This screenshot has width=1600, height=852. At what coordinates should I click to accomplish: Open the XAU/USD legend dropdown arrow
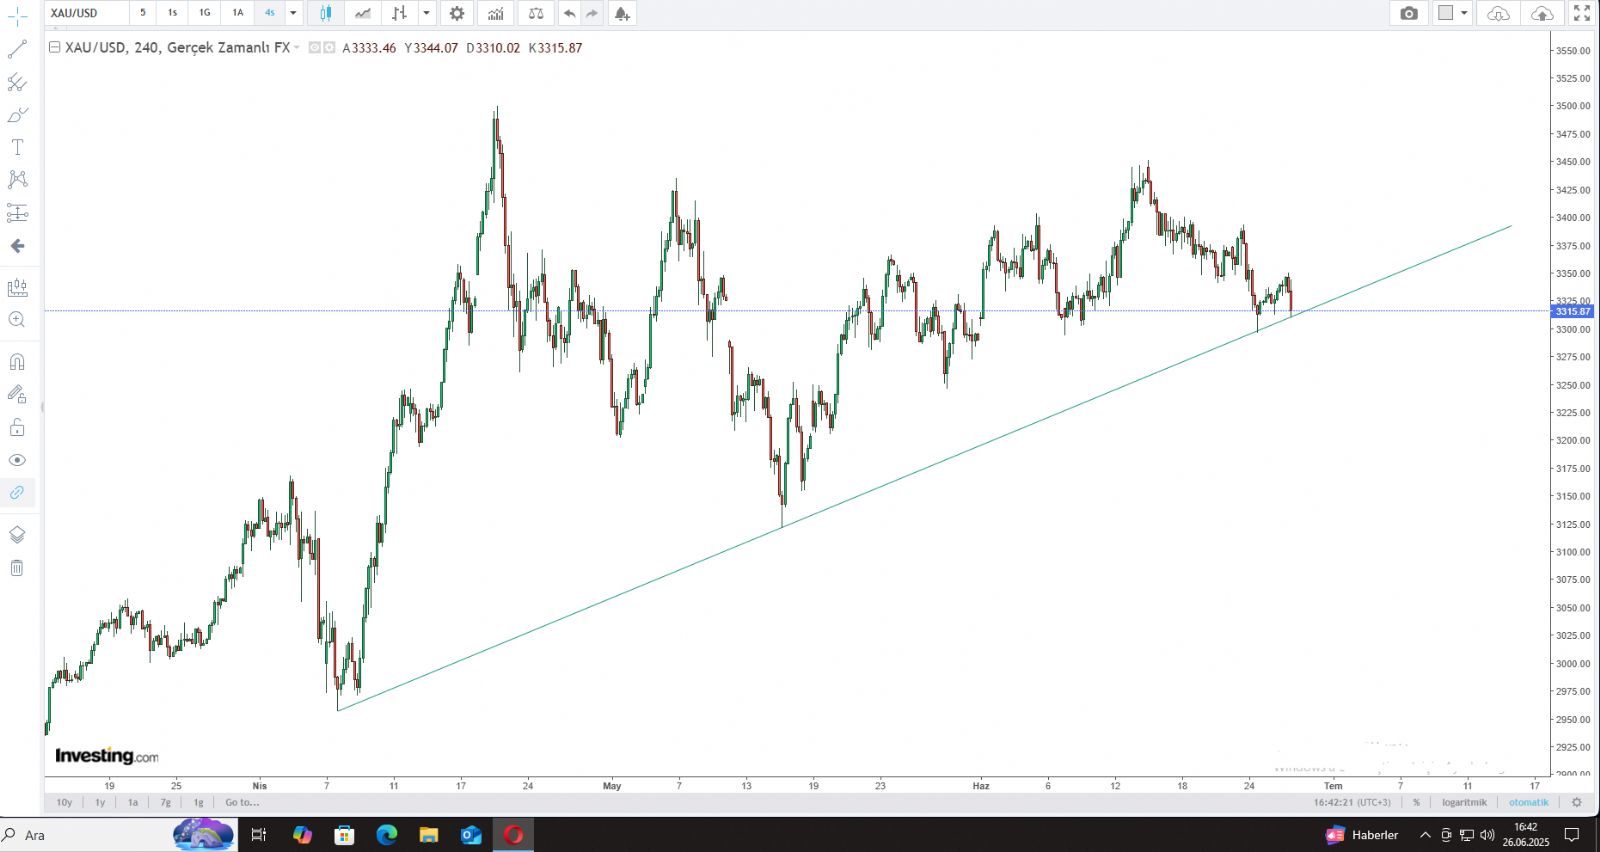click(297, 48)
